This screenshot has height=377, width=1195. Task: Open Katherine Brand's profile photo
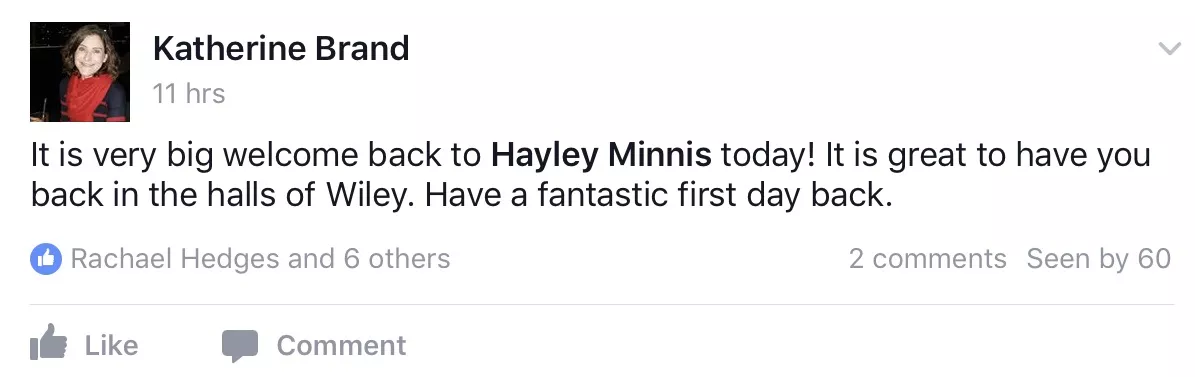tap(80, 72)
